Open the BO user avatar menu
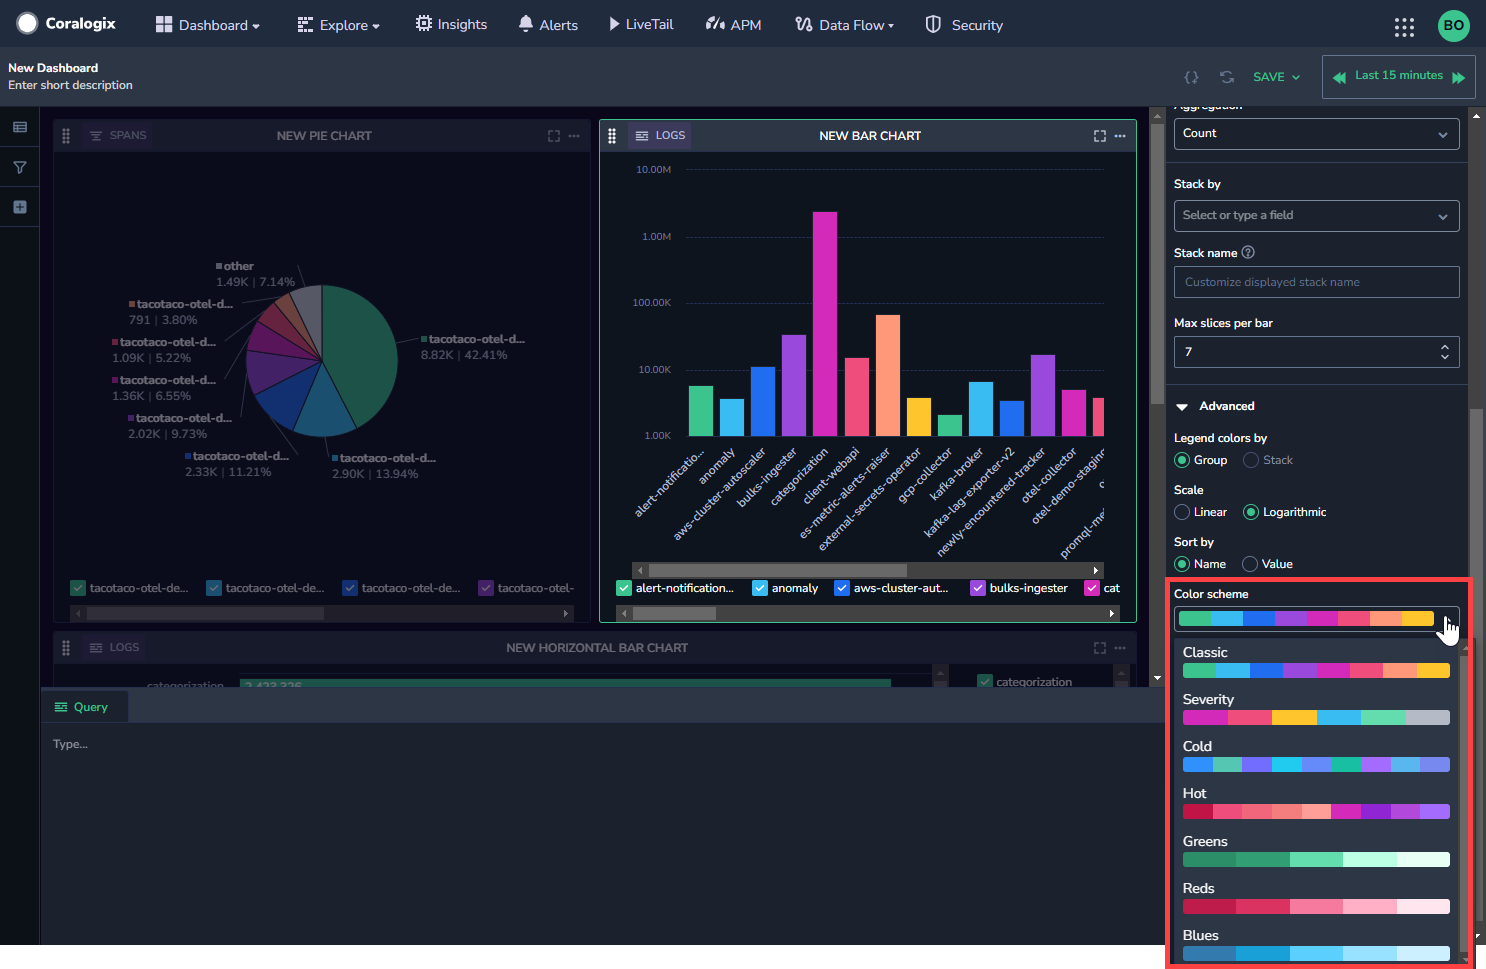 click(1453, 26)
